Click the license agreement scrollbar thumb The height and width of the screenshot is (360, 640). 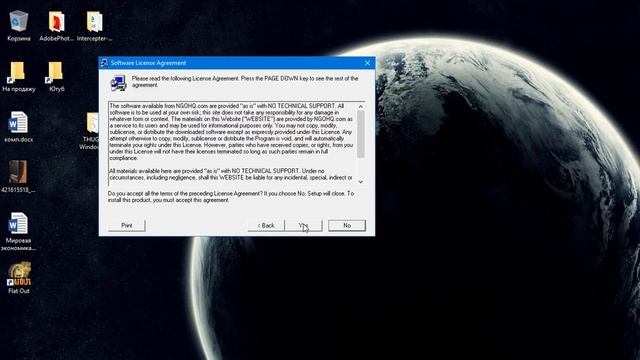[x=361, y=134]
